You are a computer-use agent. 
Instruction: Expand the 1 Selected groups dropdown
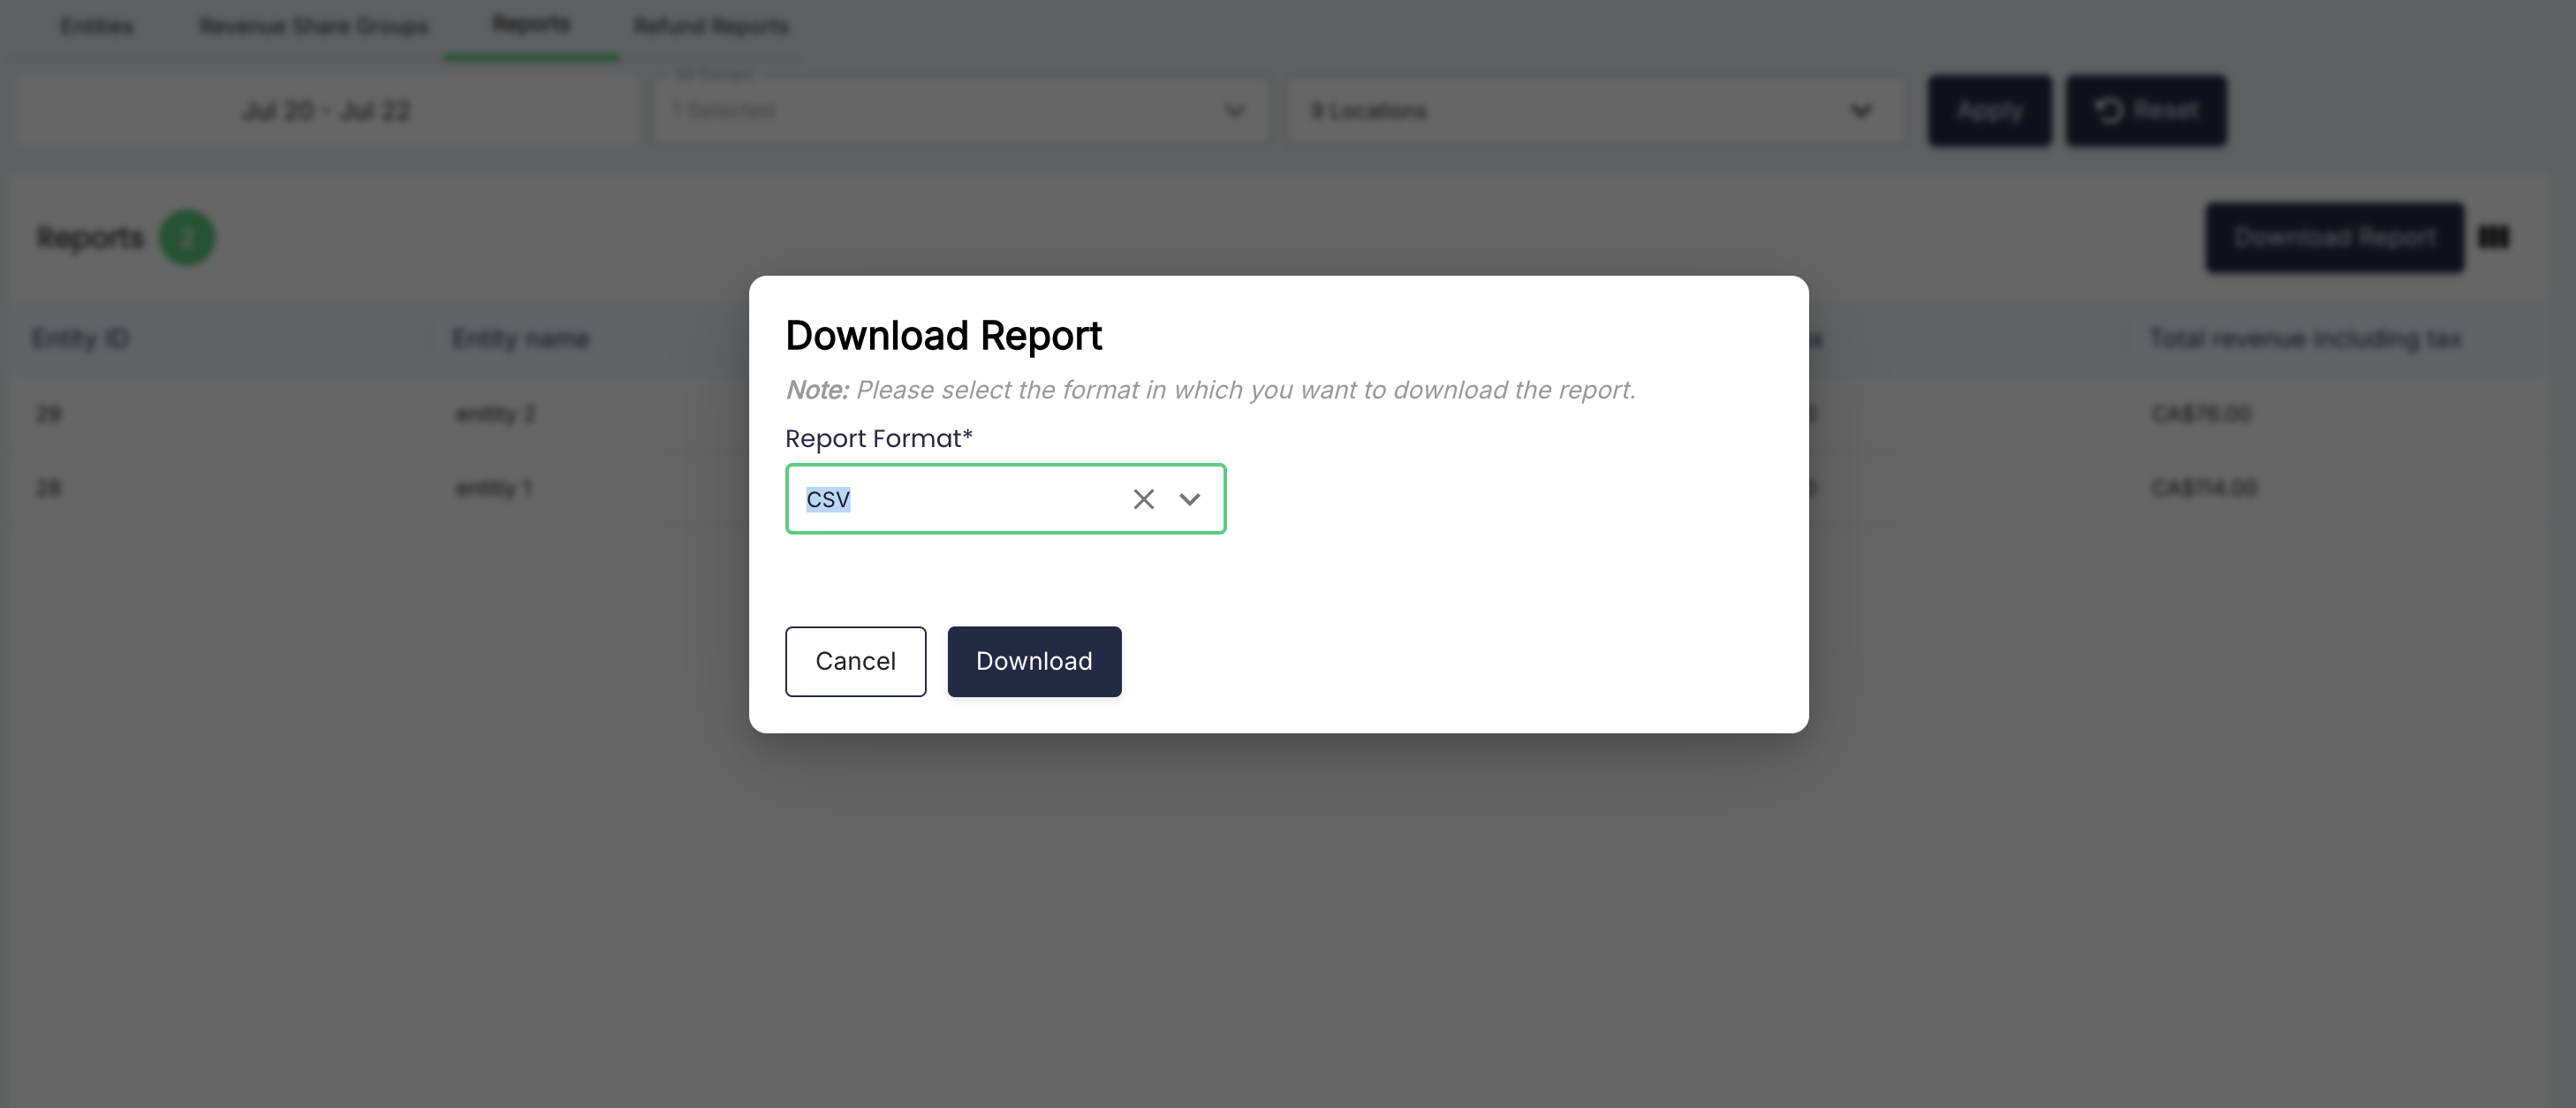(961, 111)
